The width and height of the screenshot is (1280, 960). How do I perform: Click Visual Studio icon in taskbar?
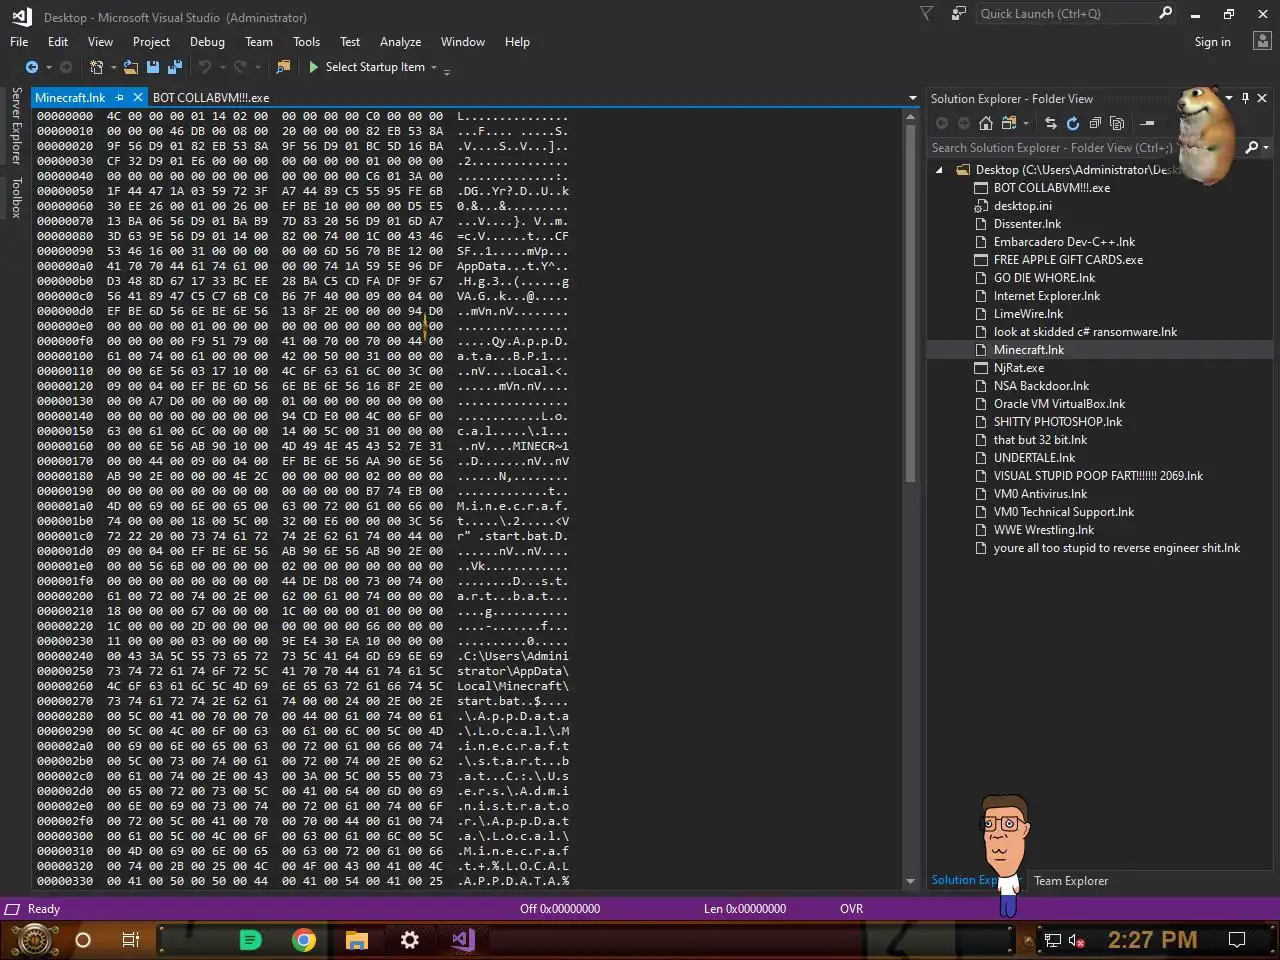(x=462, y=940)
